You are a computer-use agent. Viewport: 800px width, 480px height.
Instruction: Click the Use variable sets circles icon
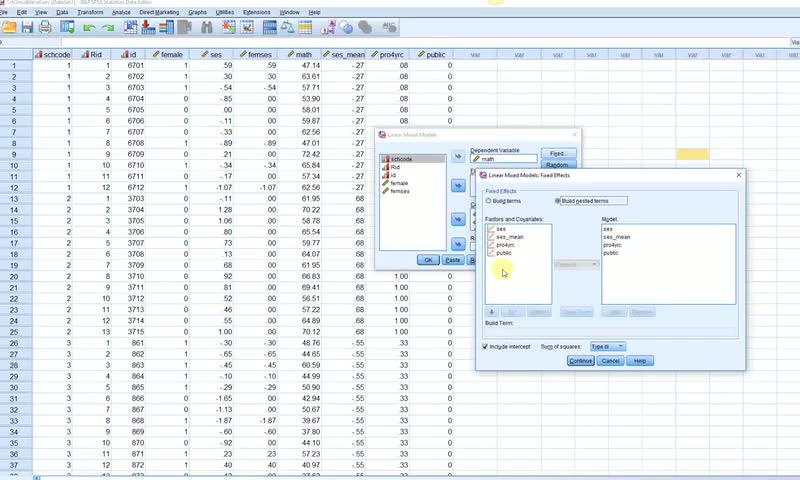pyautogui.click(x=346, y=27)
